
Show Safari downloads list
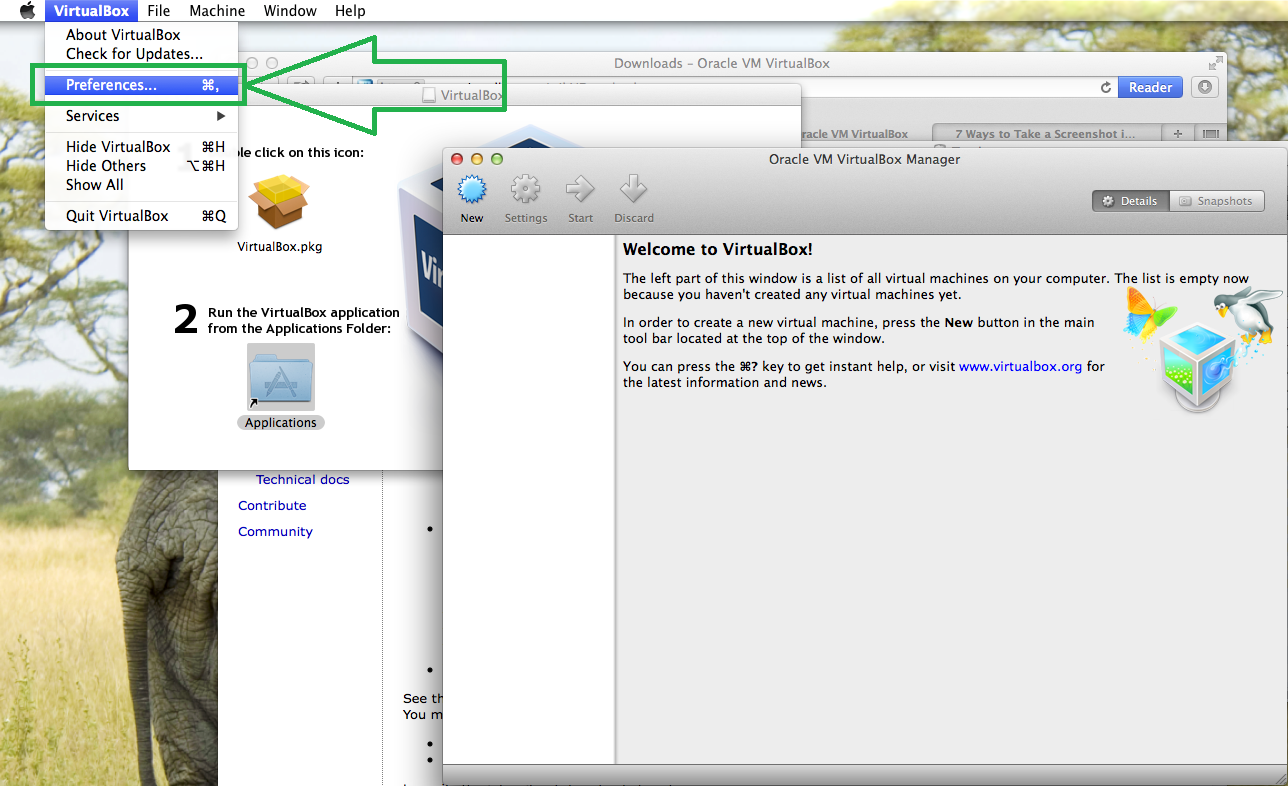pyautogui.click(x=1205, y=87)
